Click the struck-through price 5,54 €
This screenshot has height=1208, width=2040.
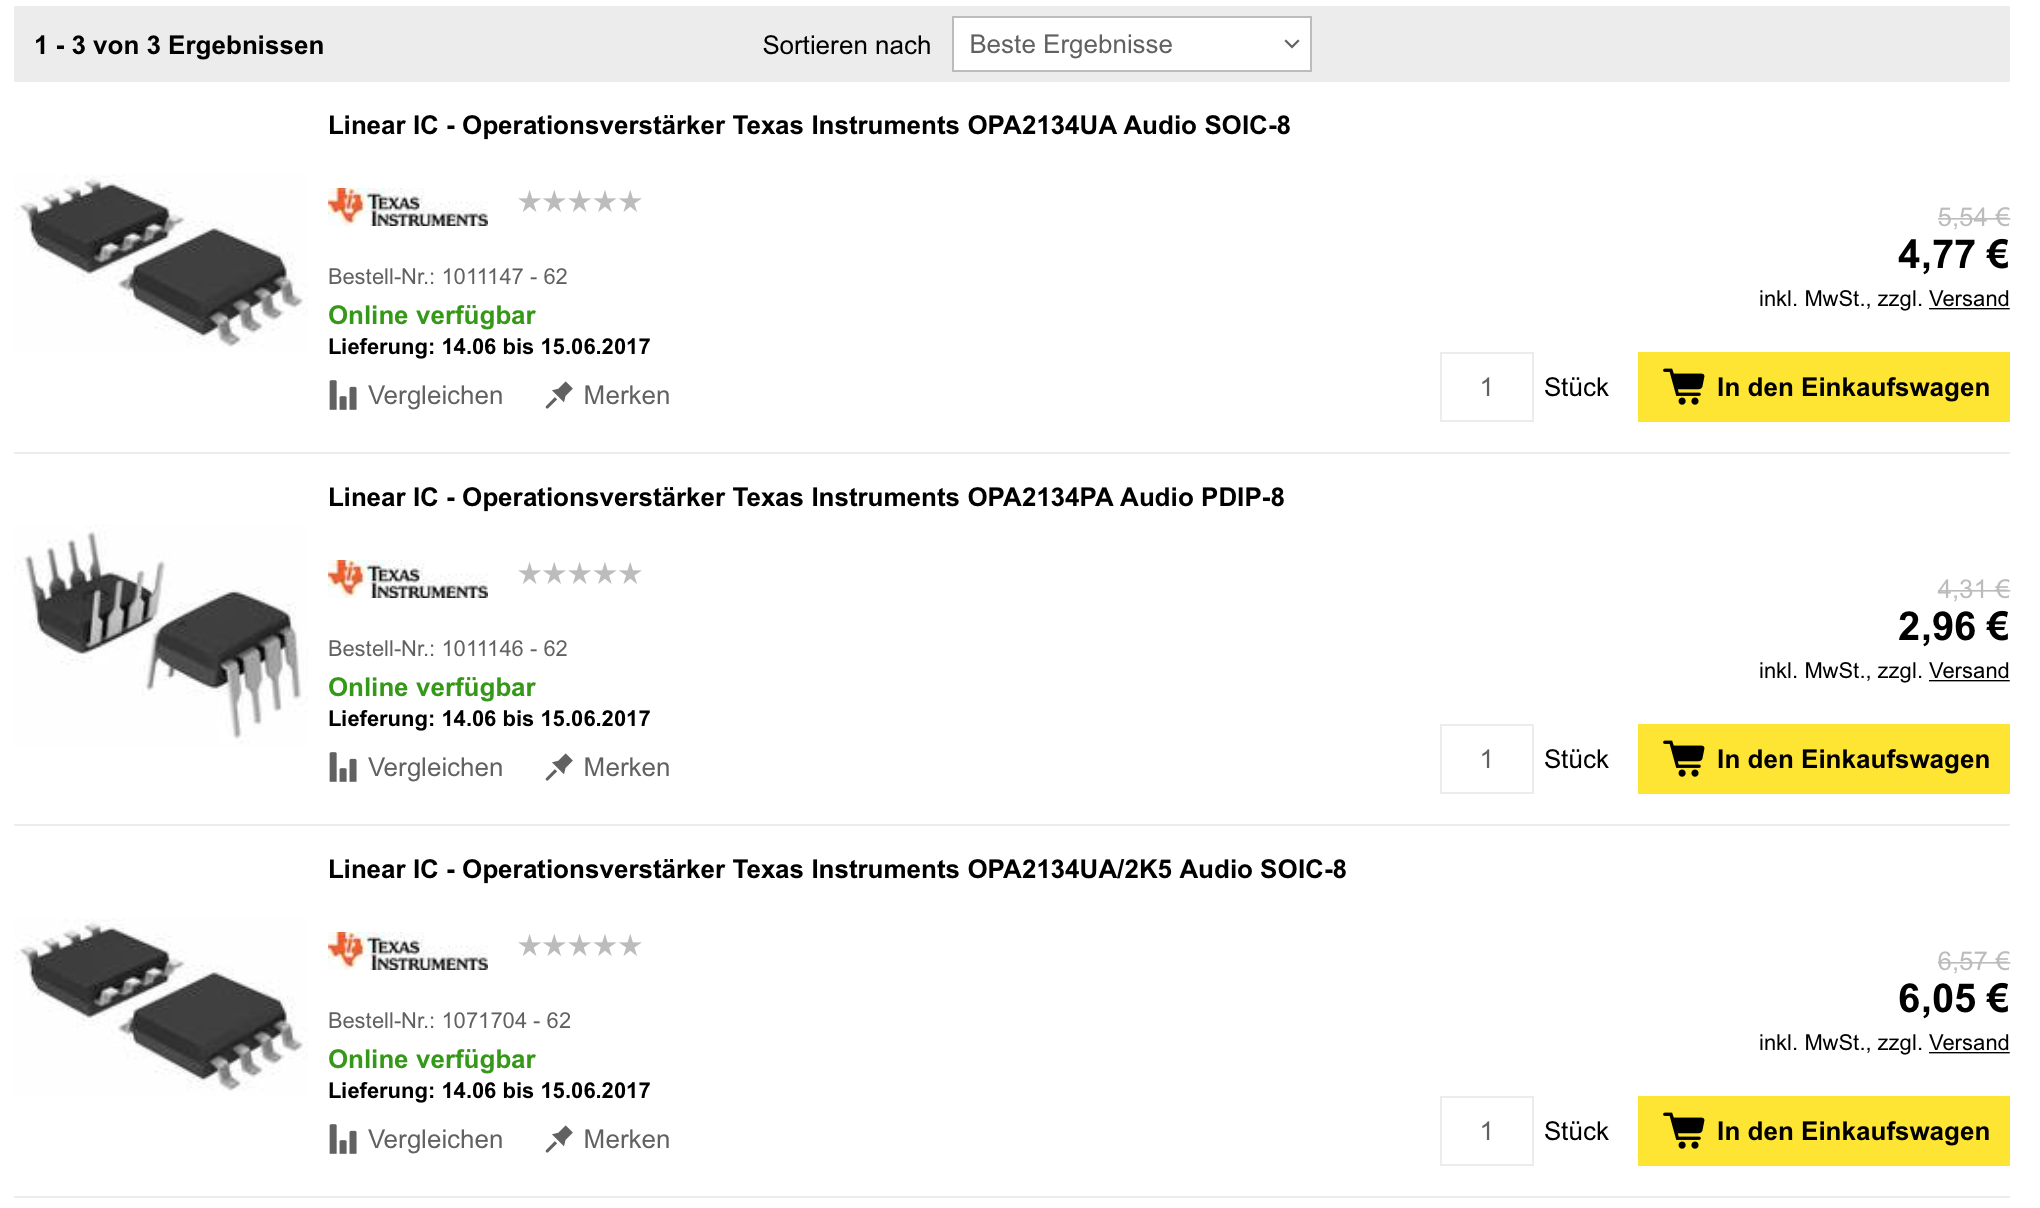tap(1973, 217)
